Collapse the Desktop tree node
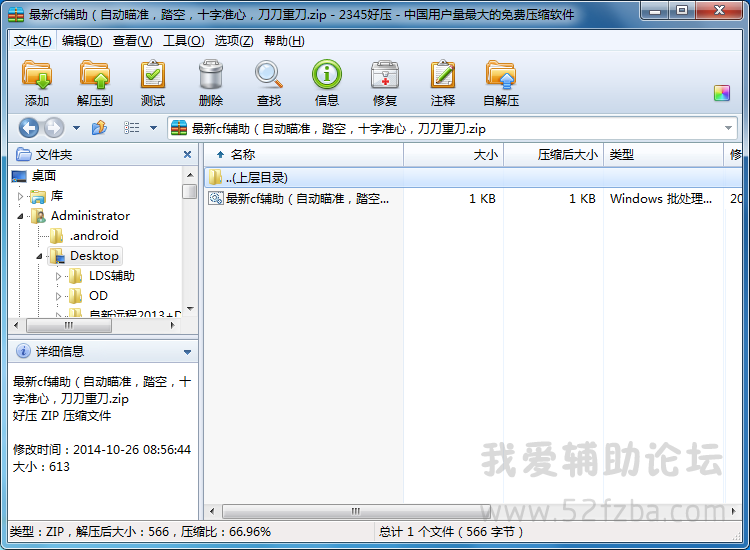The image size is (750, 550). click(39, 256)
